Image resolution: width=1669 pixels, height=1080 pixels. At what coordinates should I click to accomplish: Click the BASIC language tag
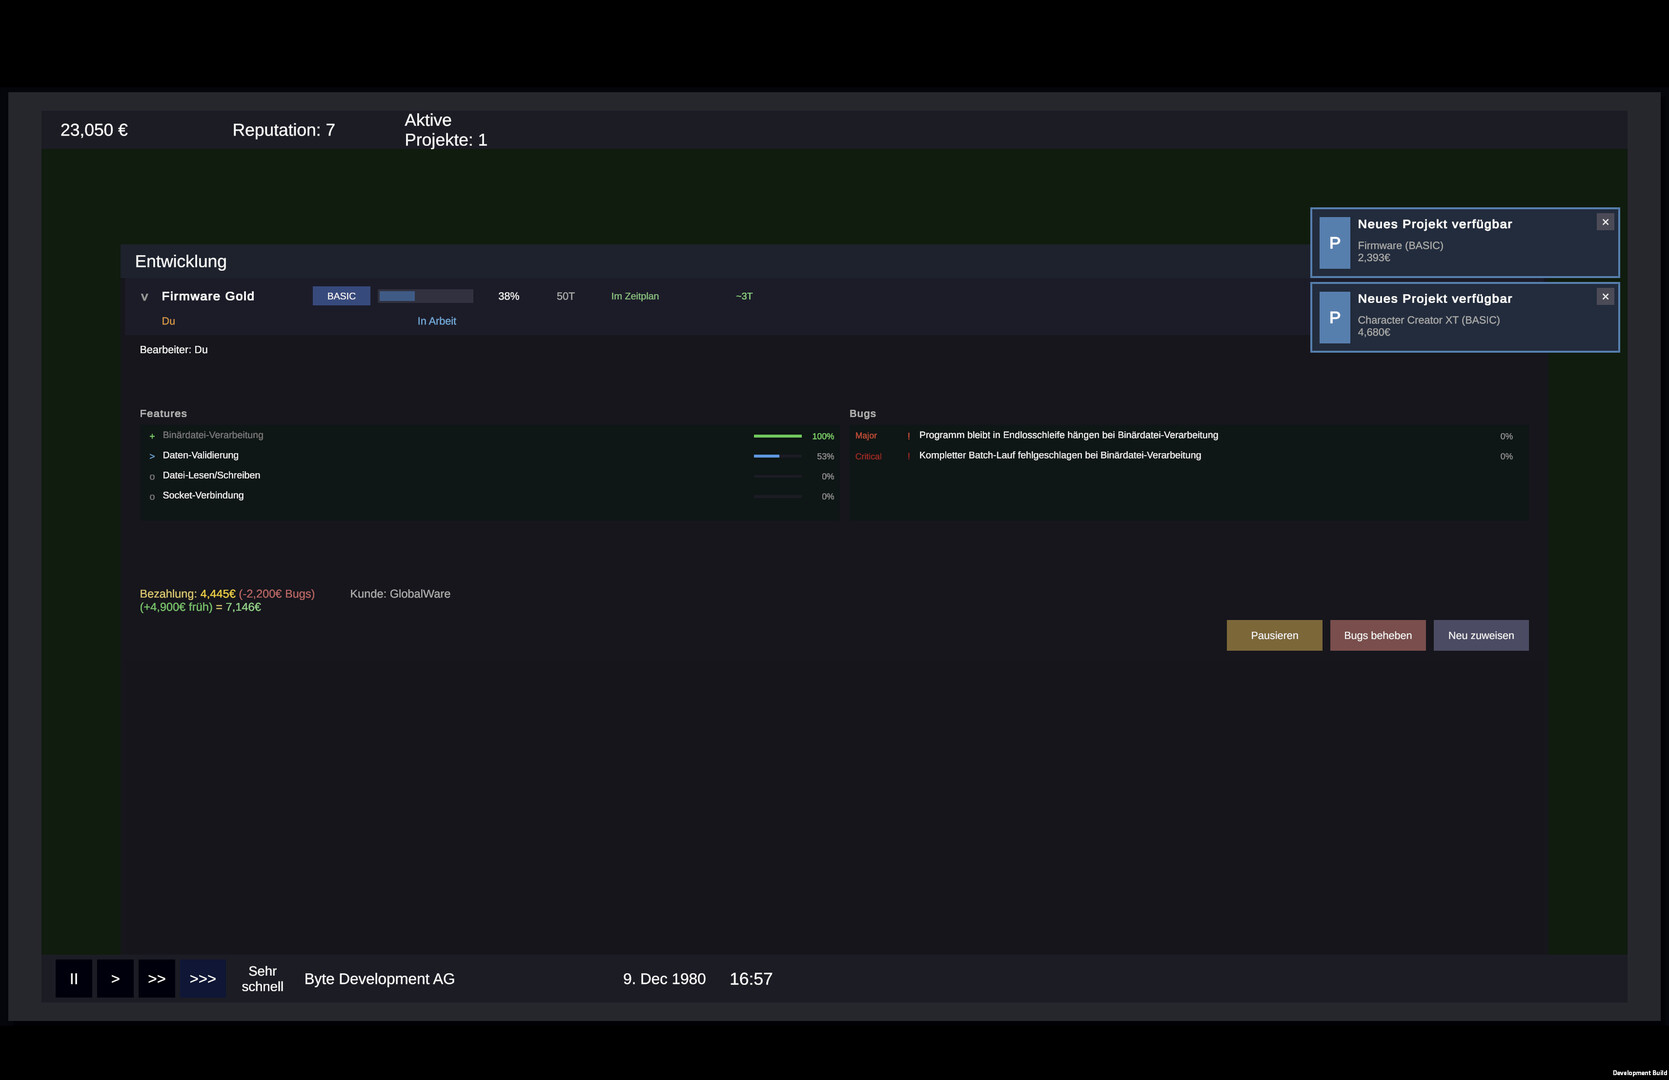(x=341, y=297)
